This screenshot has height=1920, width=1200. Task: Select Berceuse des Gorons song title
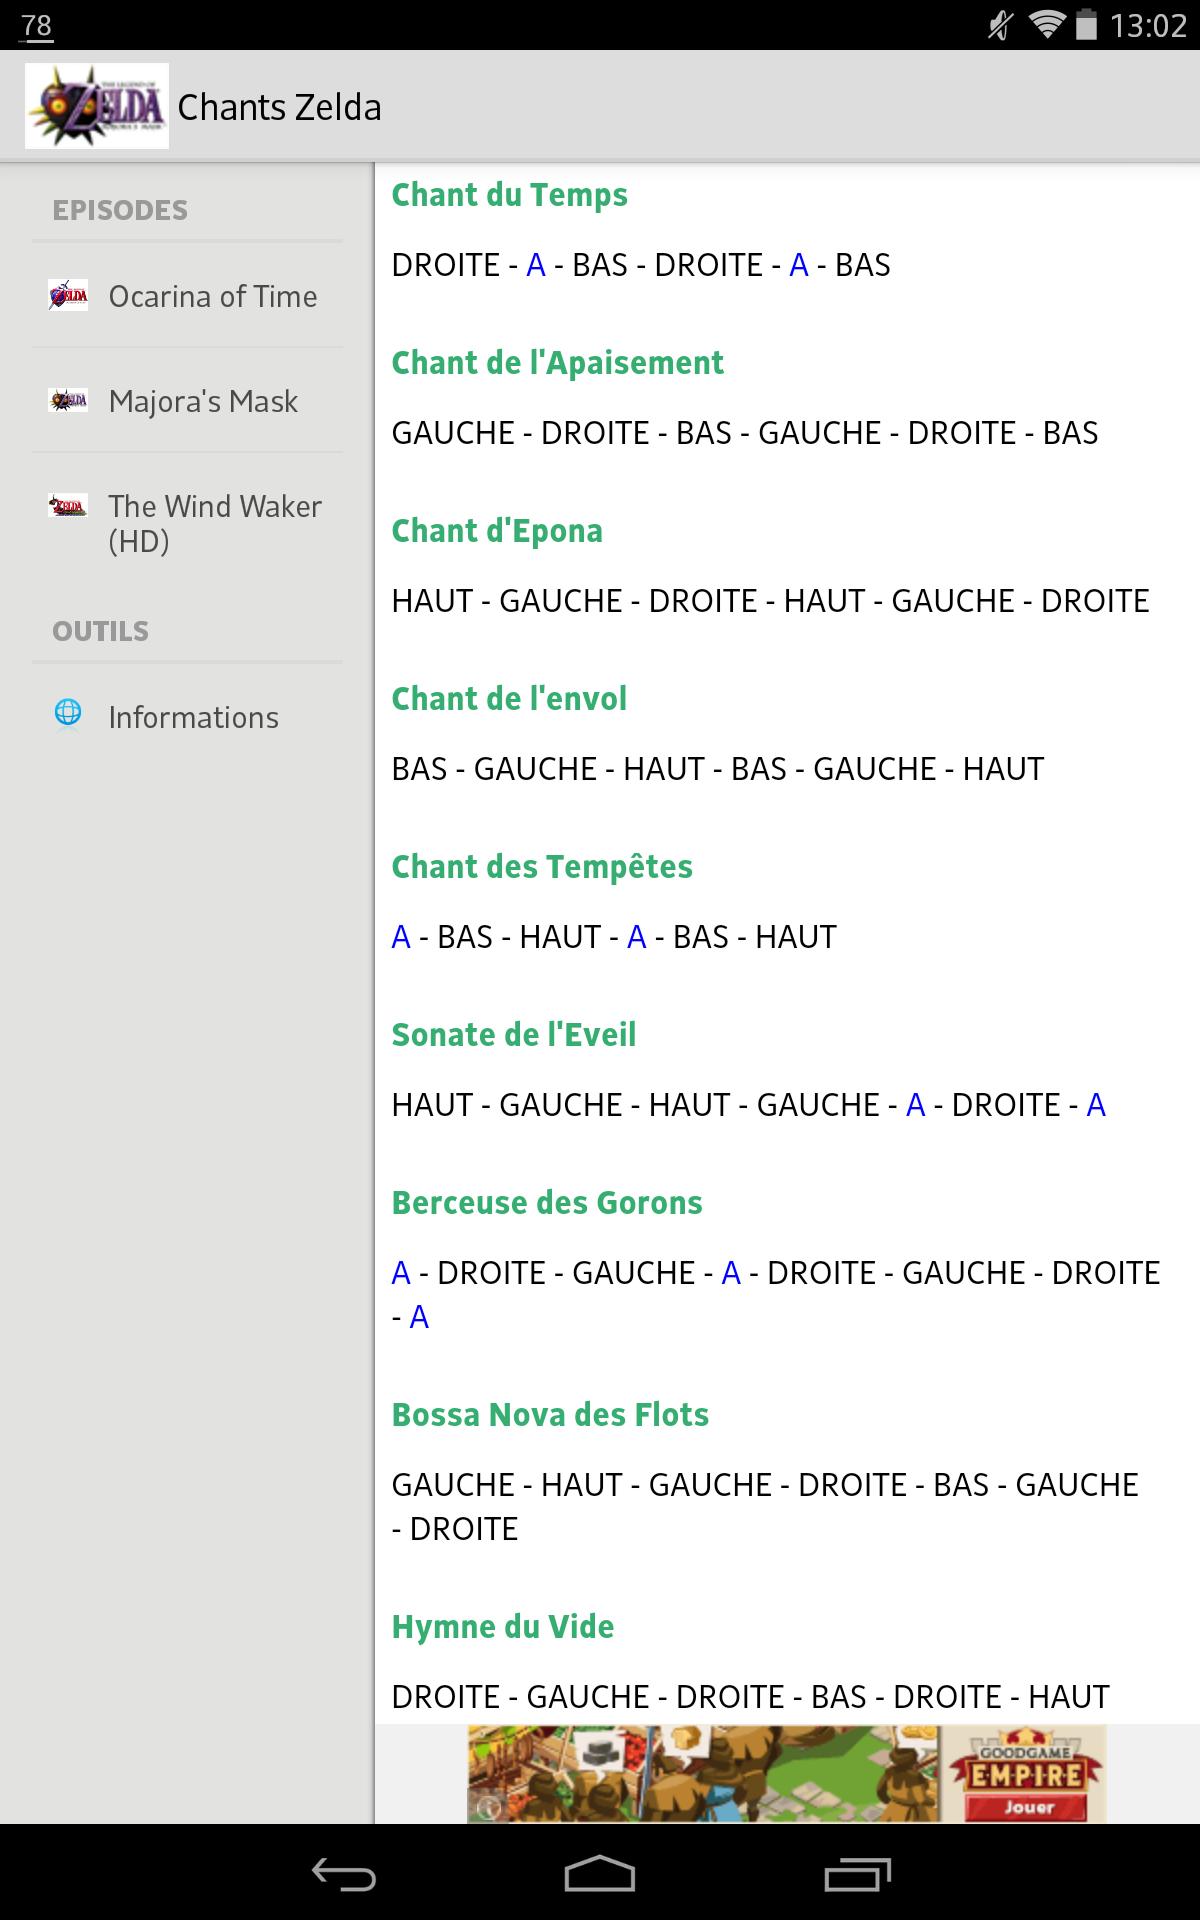(x=546, y=1203)
